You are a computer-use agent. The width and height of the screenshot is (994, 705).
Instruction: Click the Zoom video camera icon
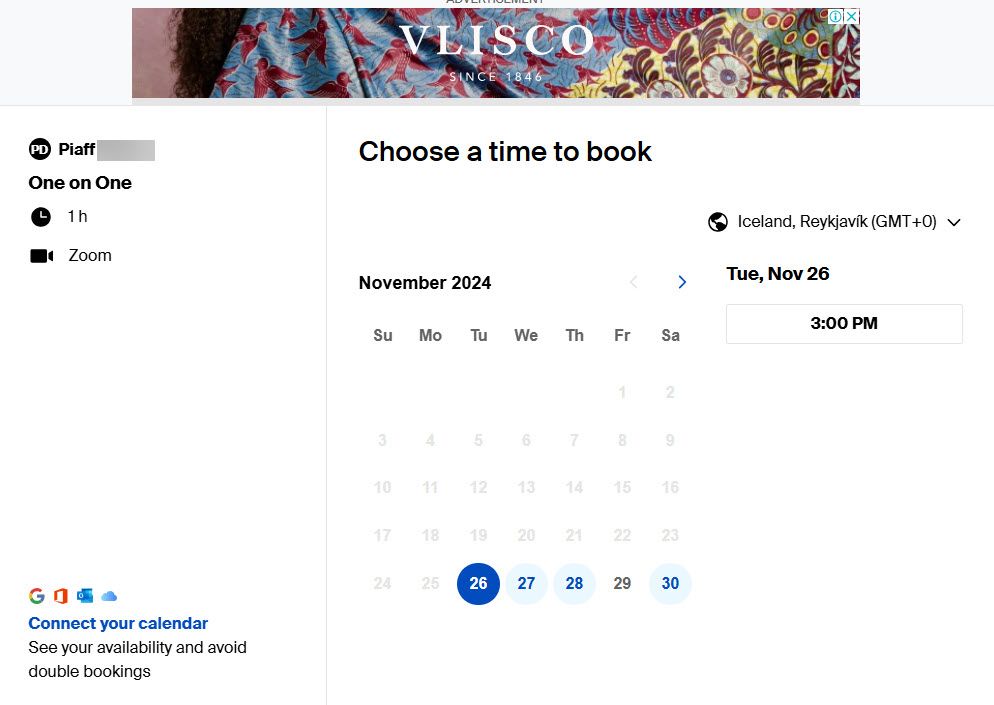(40, 255)
